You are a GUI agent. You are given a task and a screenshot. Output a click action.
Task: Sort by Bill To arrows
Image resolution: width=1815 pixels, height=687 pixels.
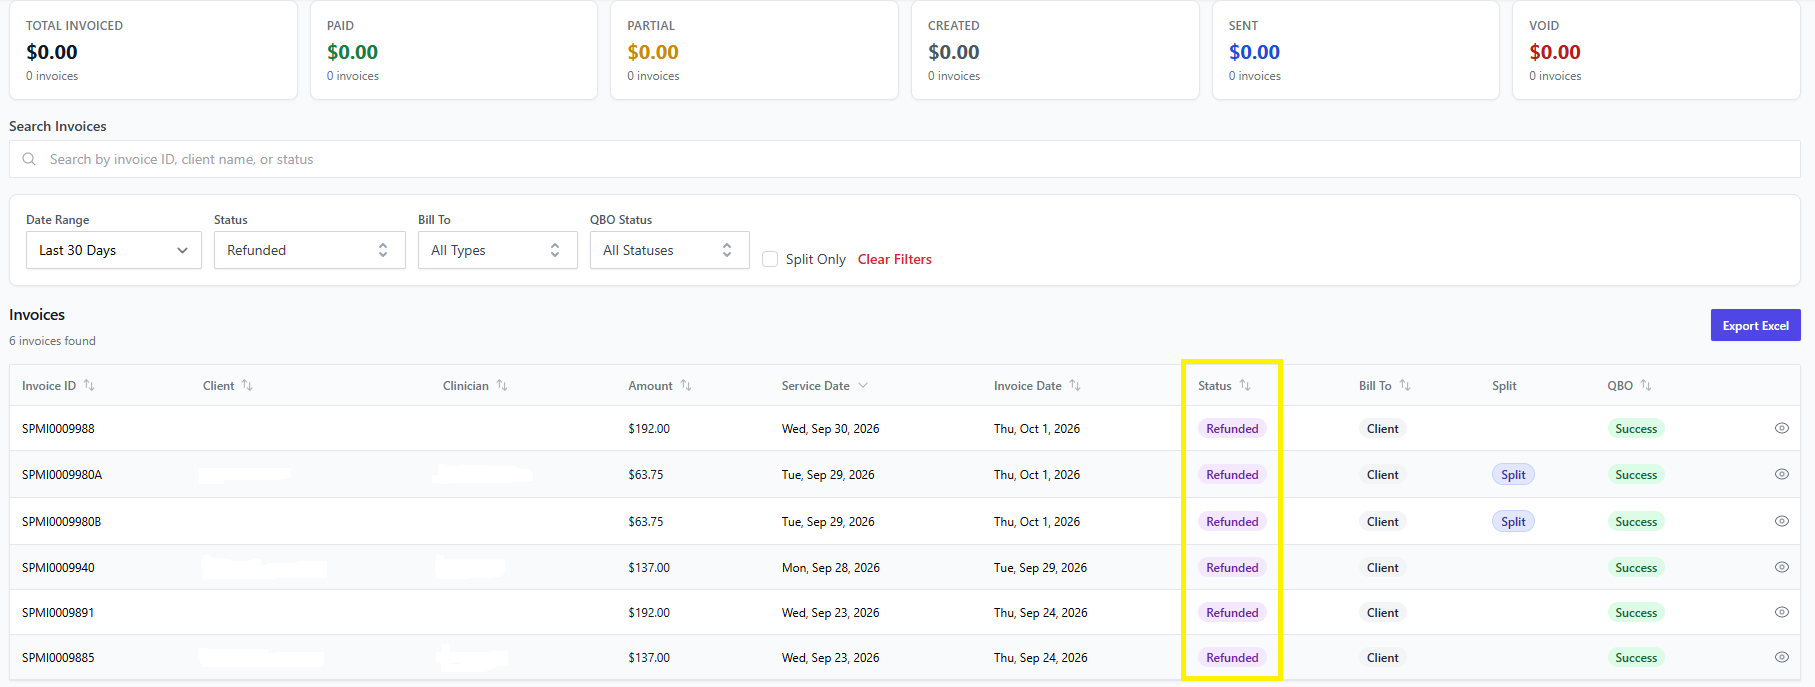pos(1405,385)
